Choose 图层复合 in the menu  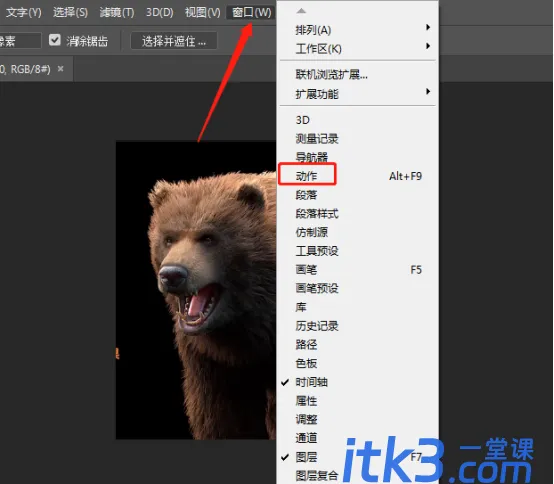358,476
